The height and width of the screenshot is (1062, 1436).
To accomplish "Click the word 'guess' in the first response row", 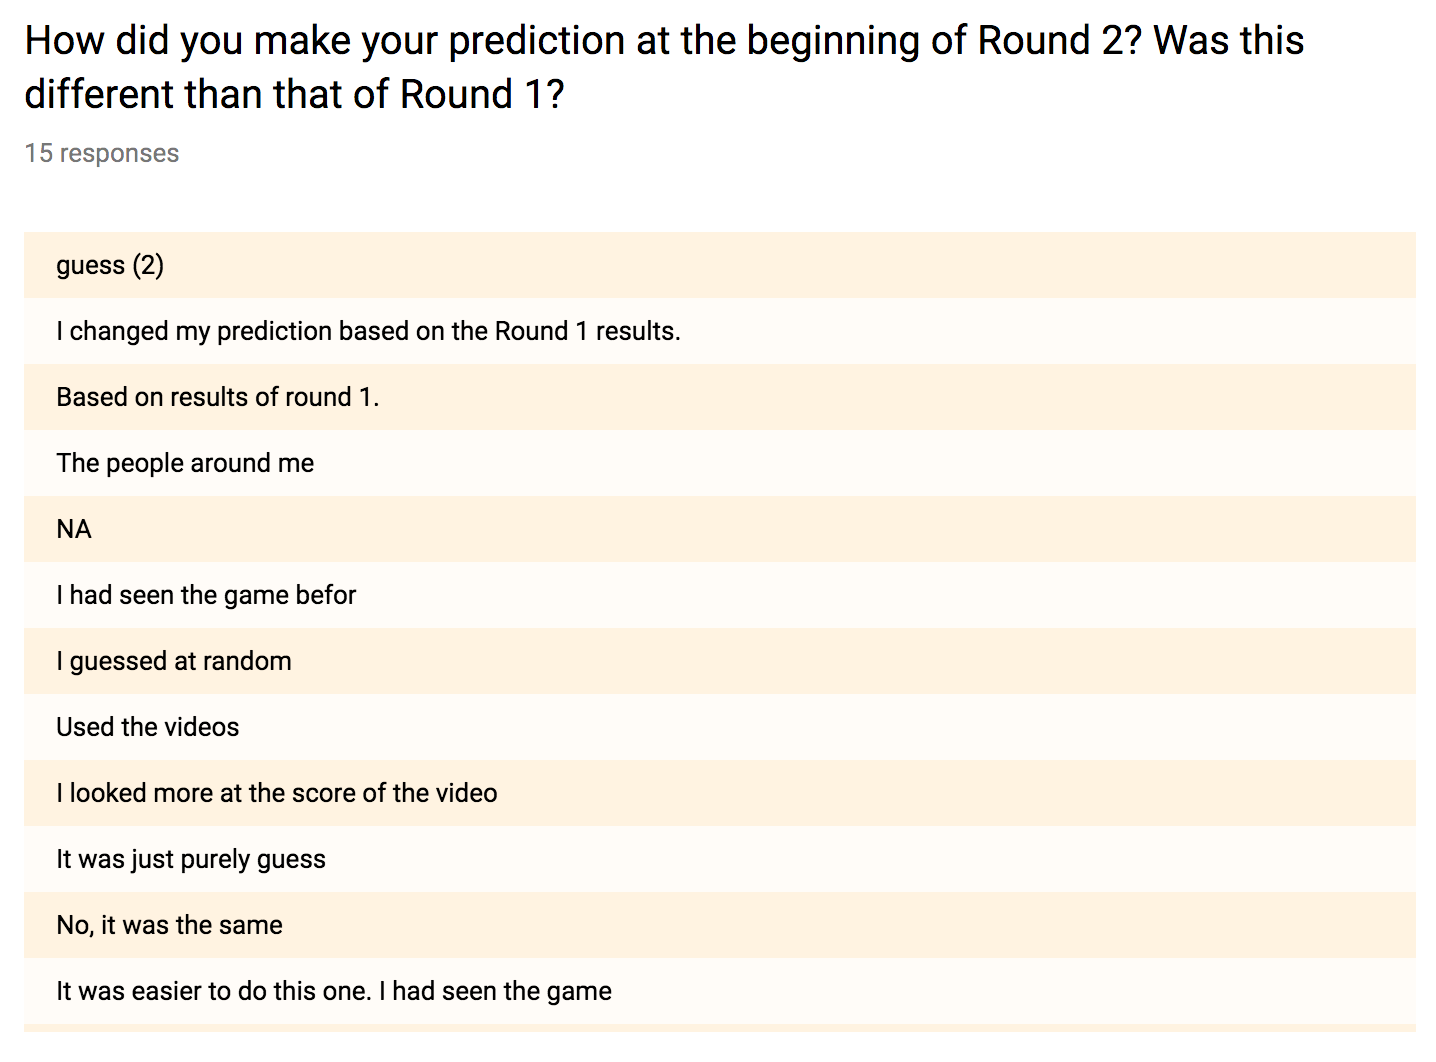I will (x=90, y=267).
